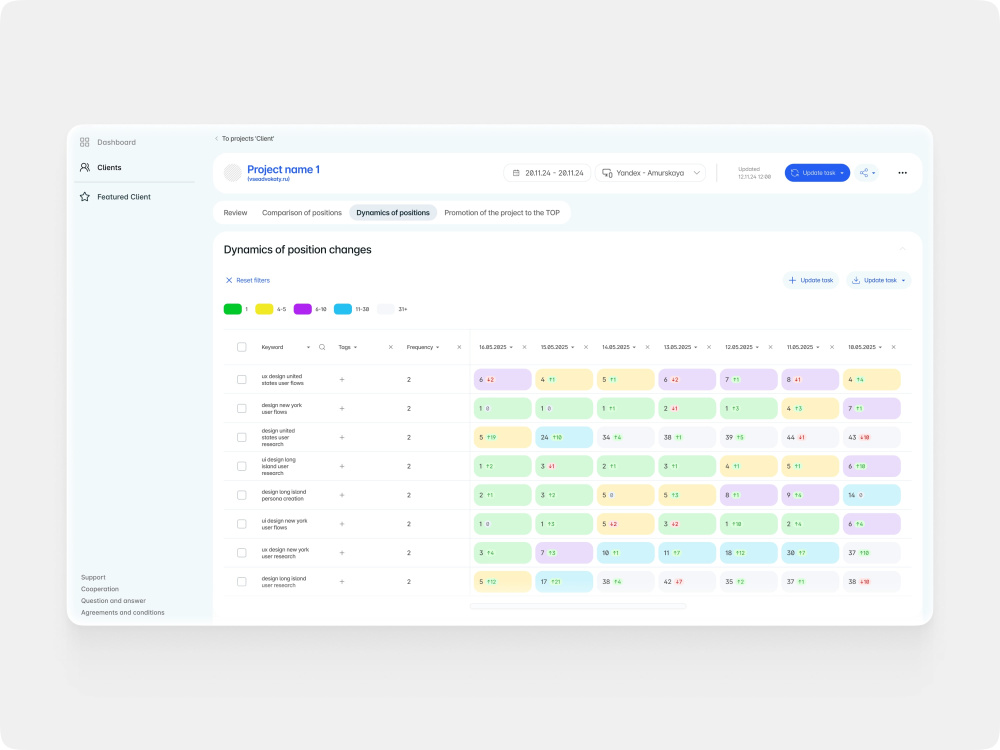Image resolution: width=1000 pixels, height=750 pixels.
Task: Remove the 13.05.2025 date column
Action: pos(709,347)
